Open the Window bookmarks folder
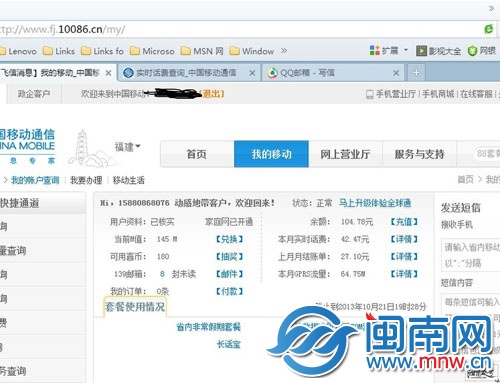 click(252, 51)
